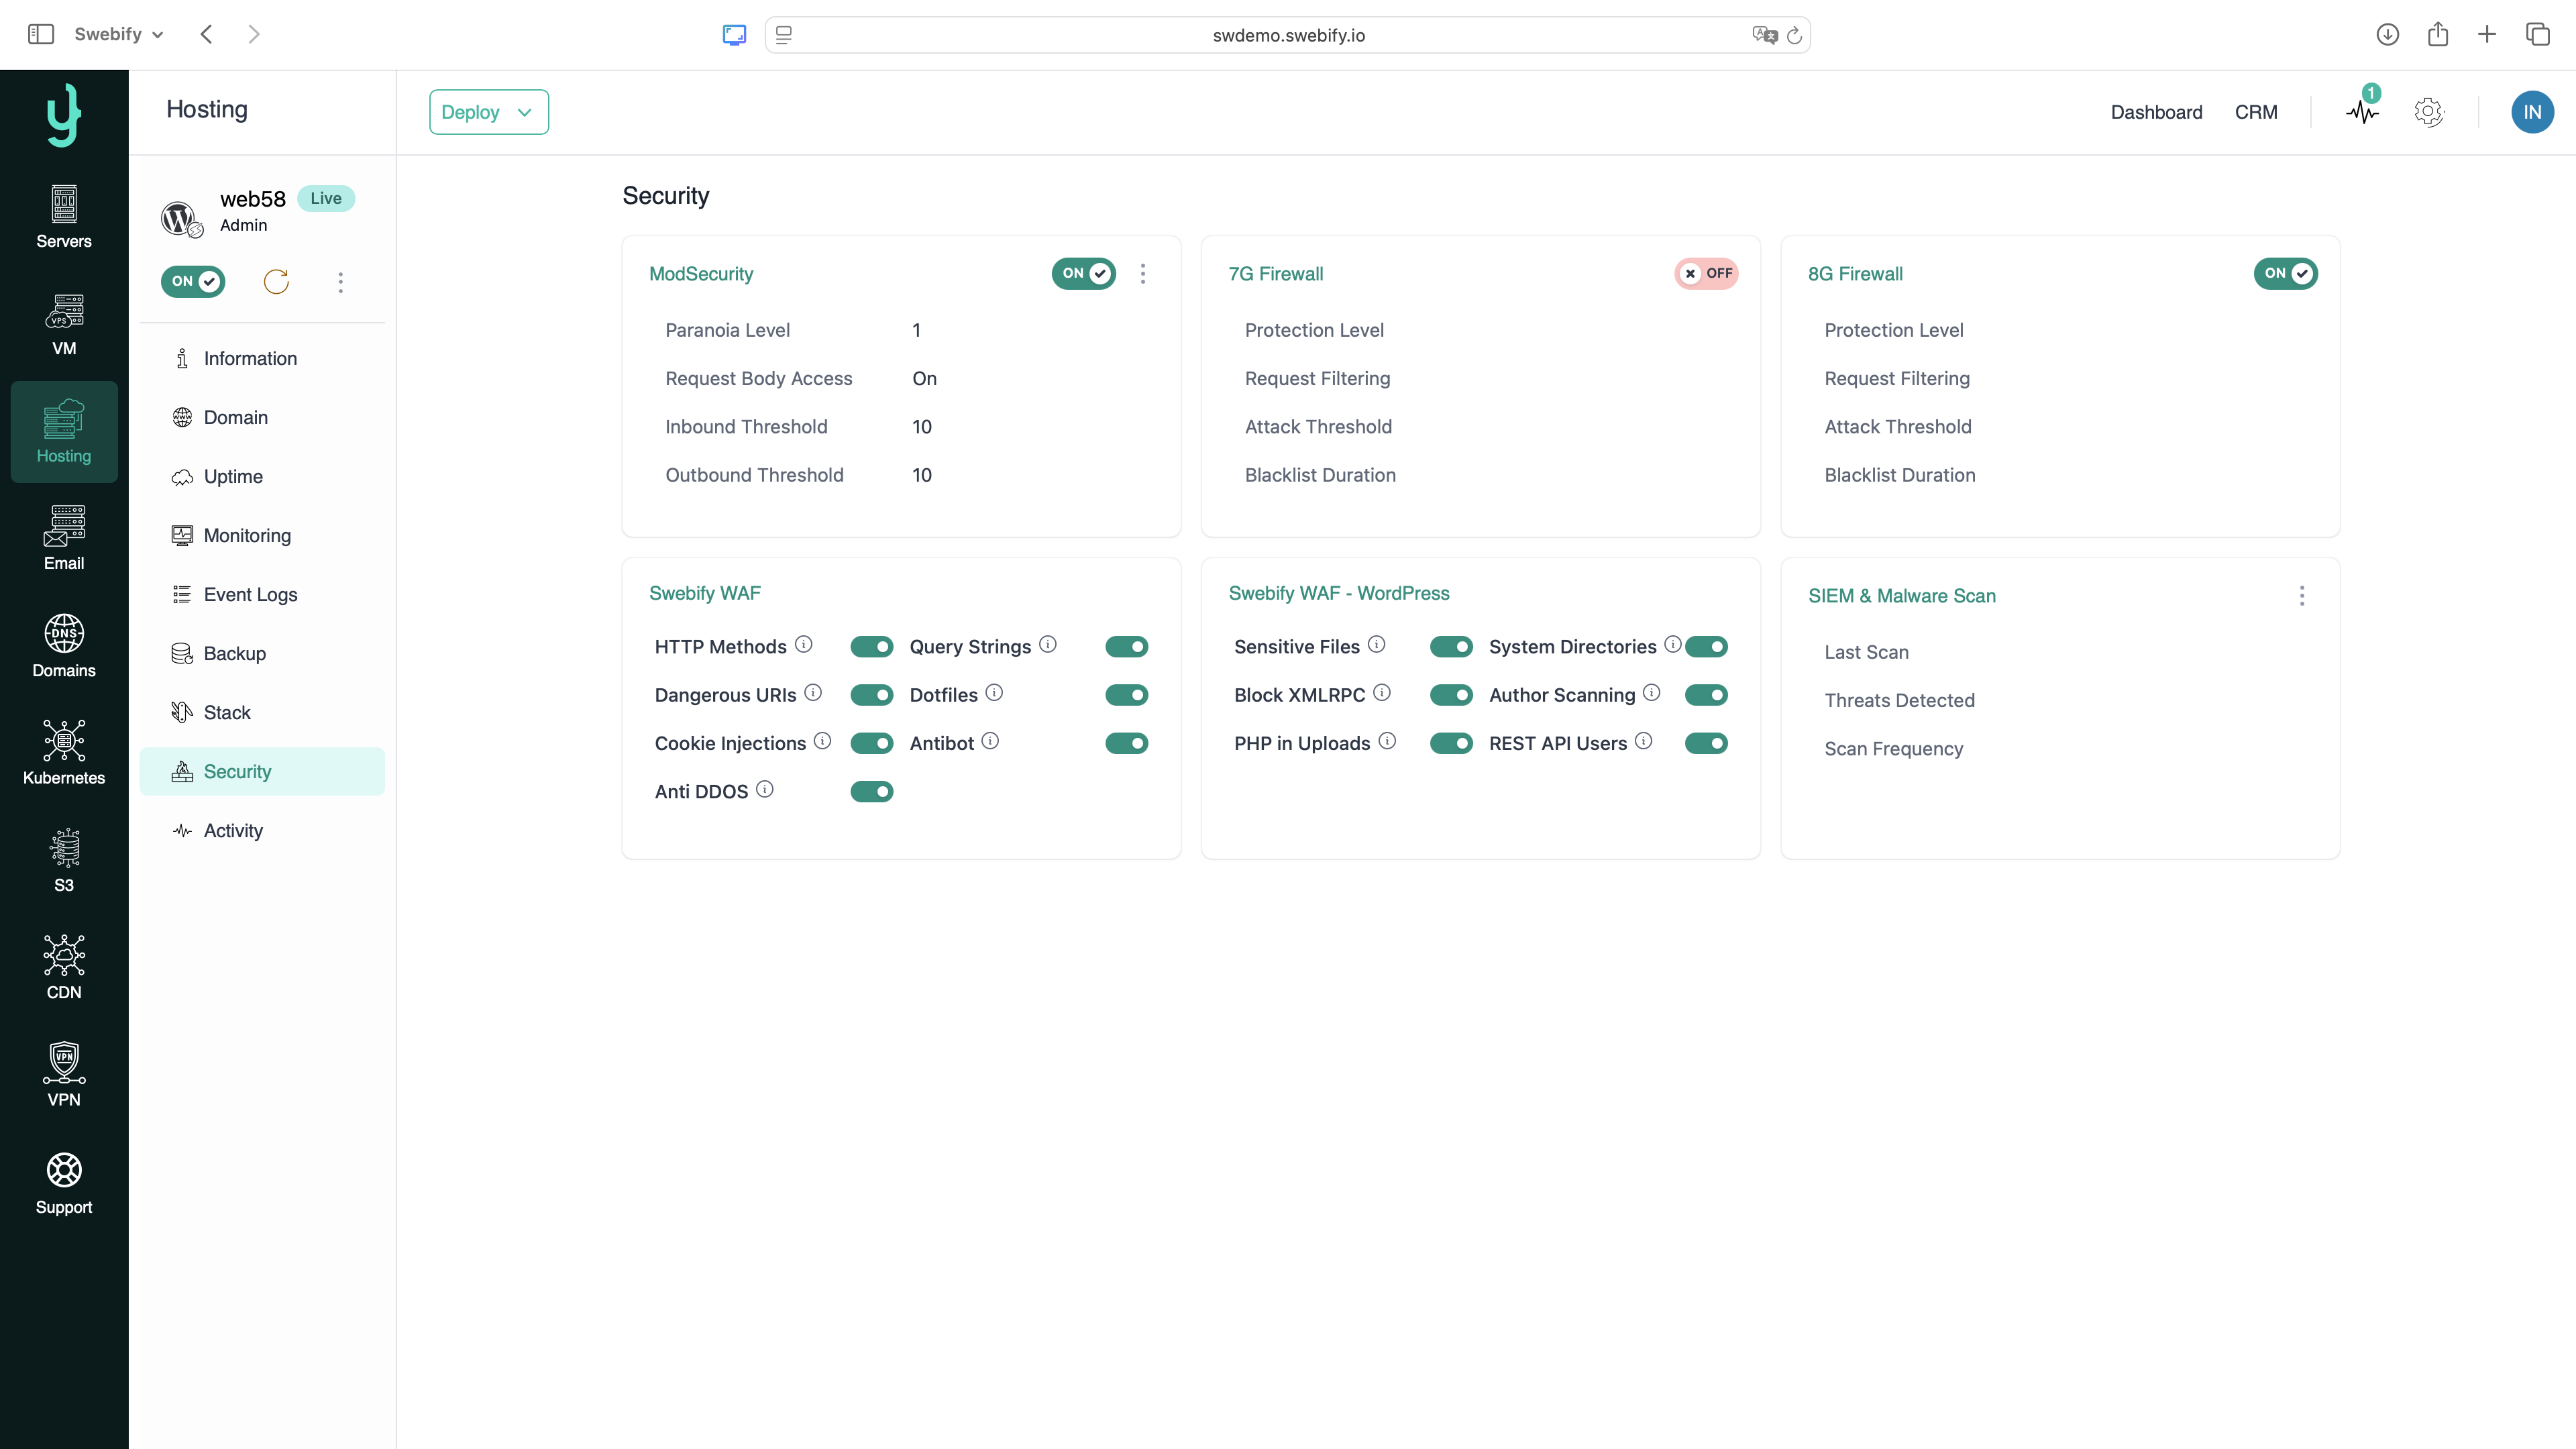This screenshot has width=2576, height=1449.
Task: Open ModSecurity three-dot options menu
Action: click(x=1143, y=273)
